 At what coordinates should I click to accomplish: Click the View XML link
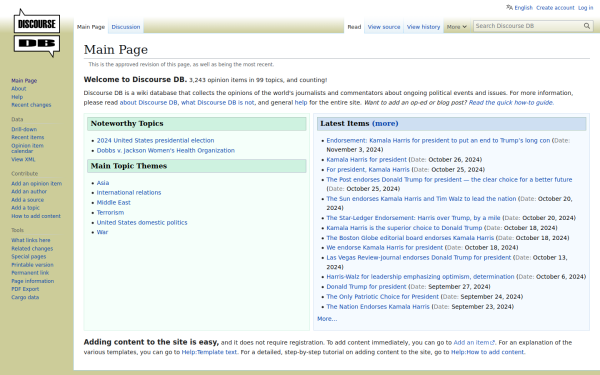click(23, 159)
